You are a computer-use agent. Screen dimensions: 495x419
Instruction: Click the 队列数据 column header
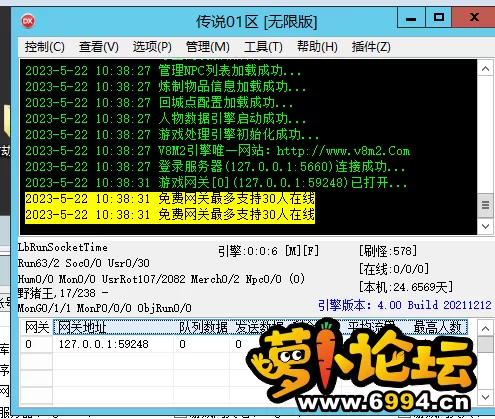[203, 327]
